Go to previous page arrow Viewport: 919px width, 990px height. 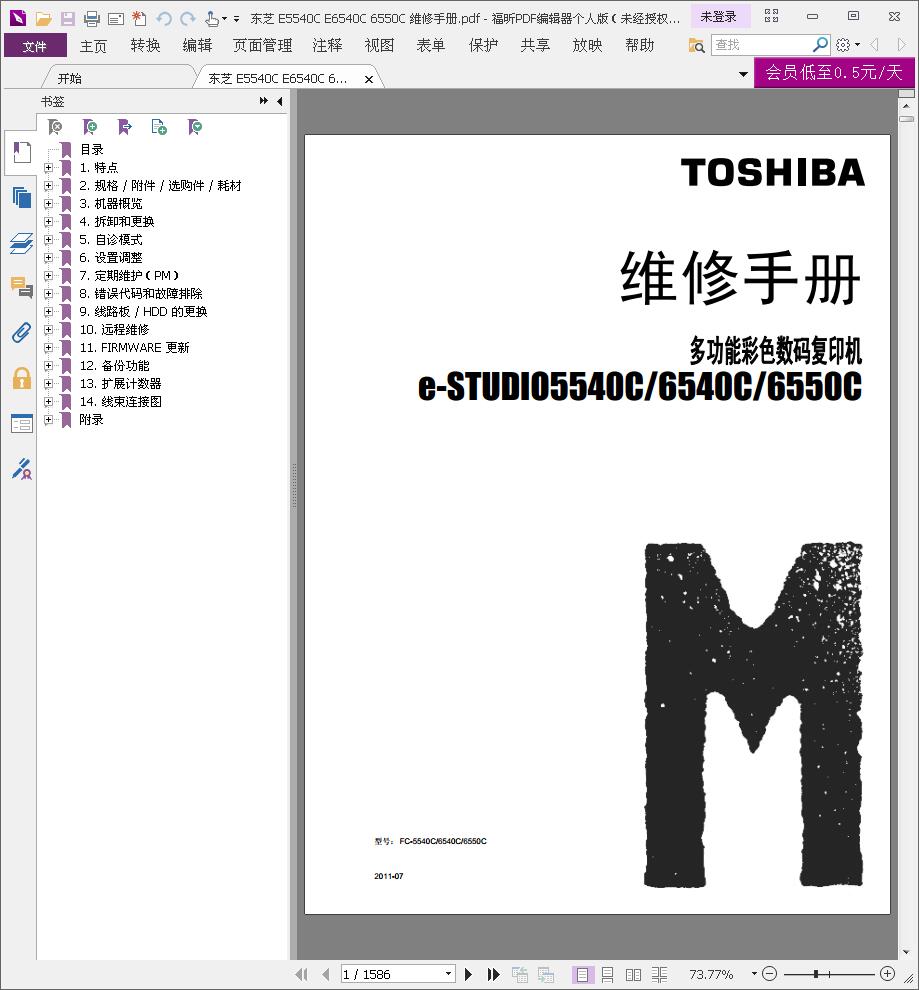[326, 974]
